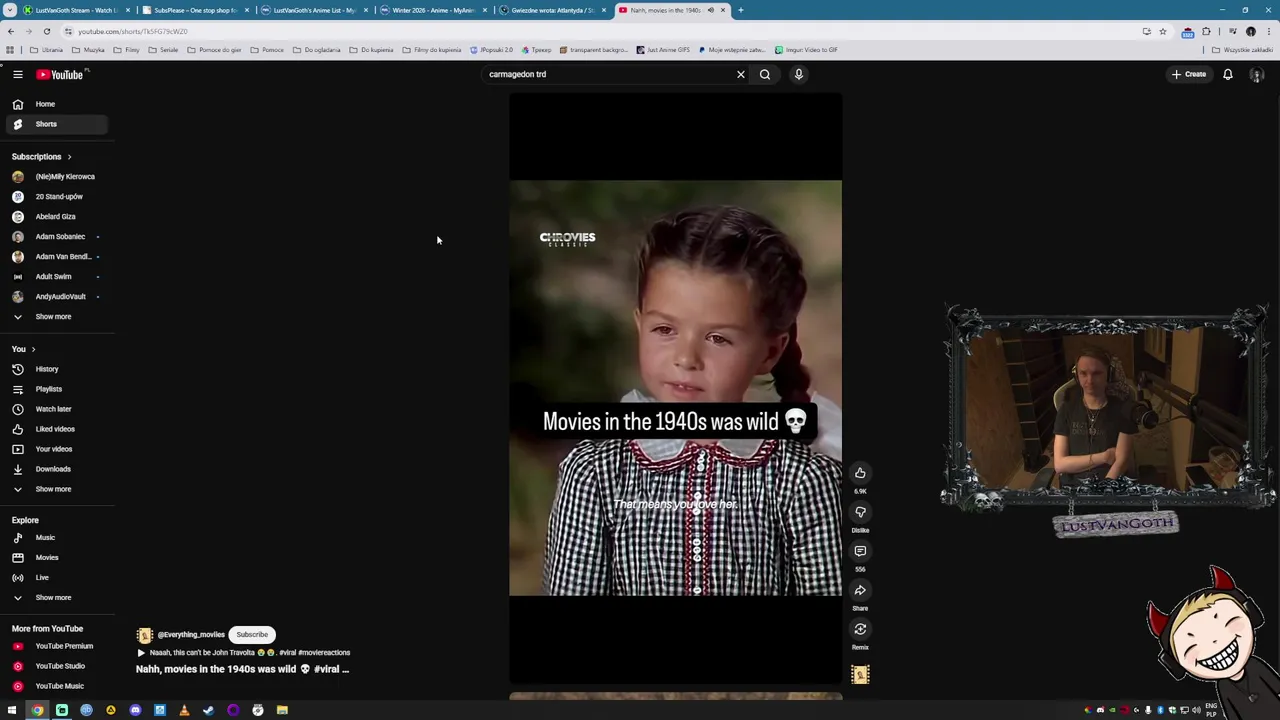Expand the You section chevron
This screenshot has height=720, width=1280.
tap(33, 349)
